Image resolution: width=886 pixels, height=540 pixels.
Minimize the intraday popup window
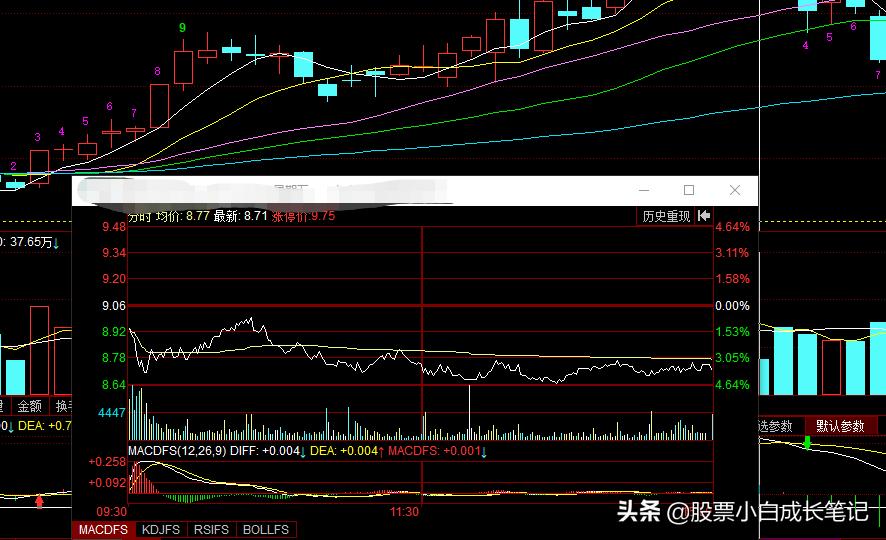(x=644, y=190)
